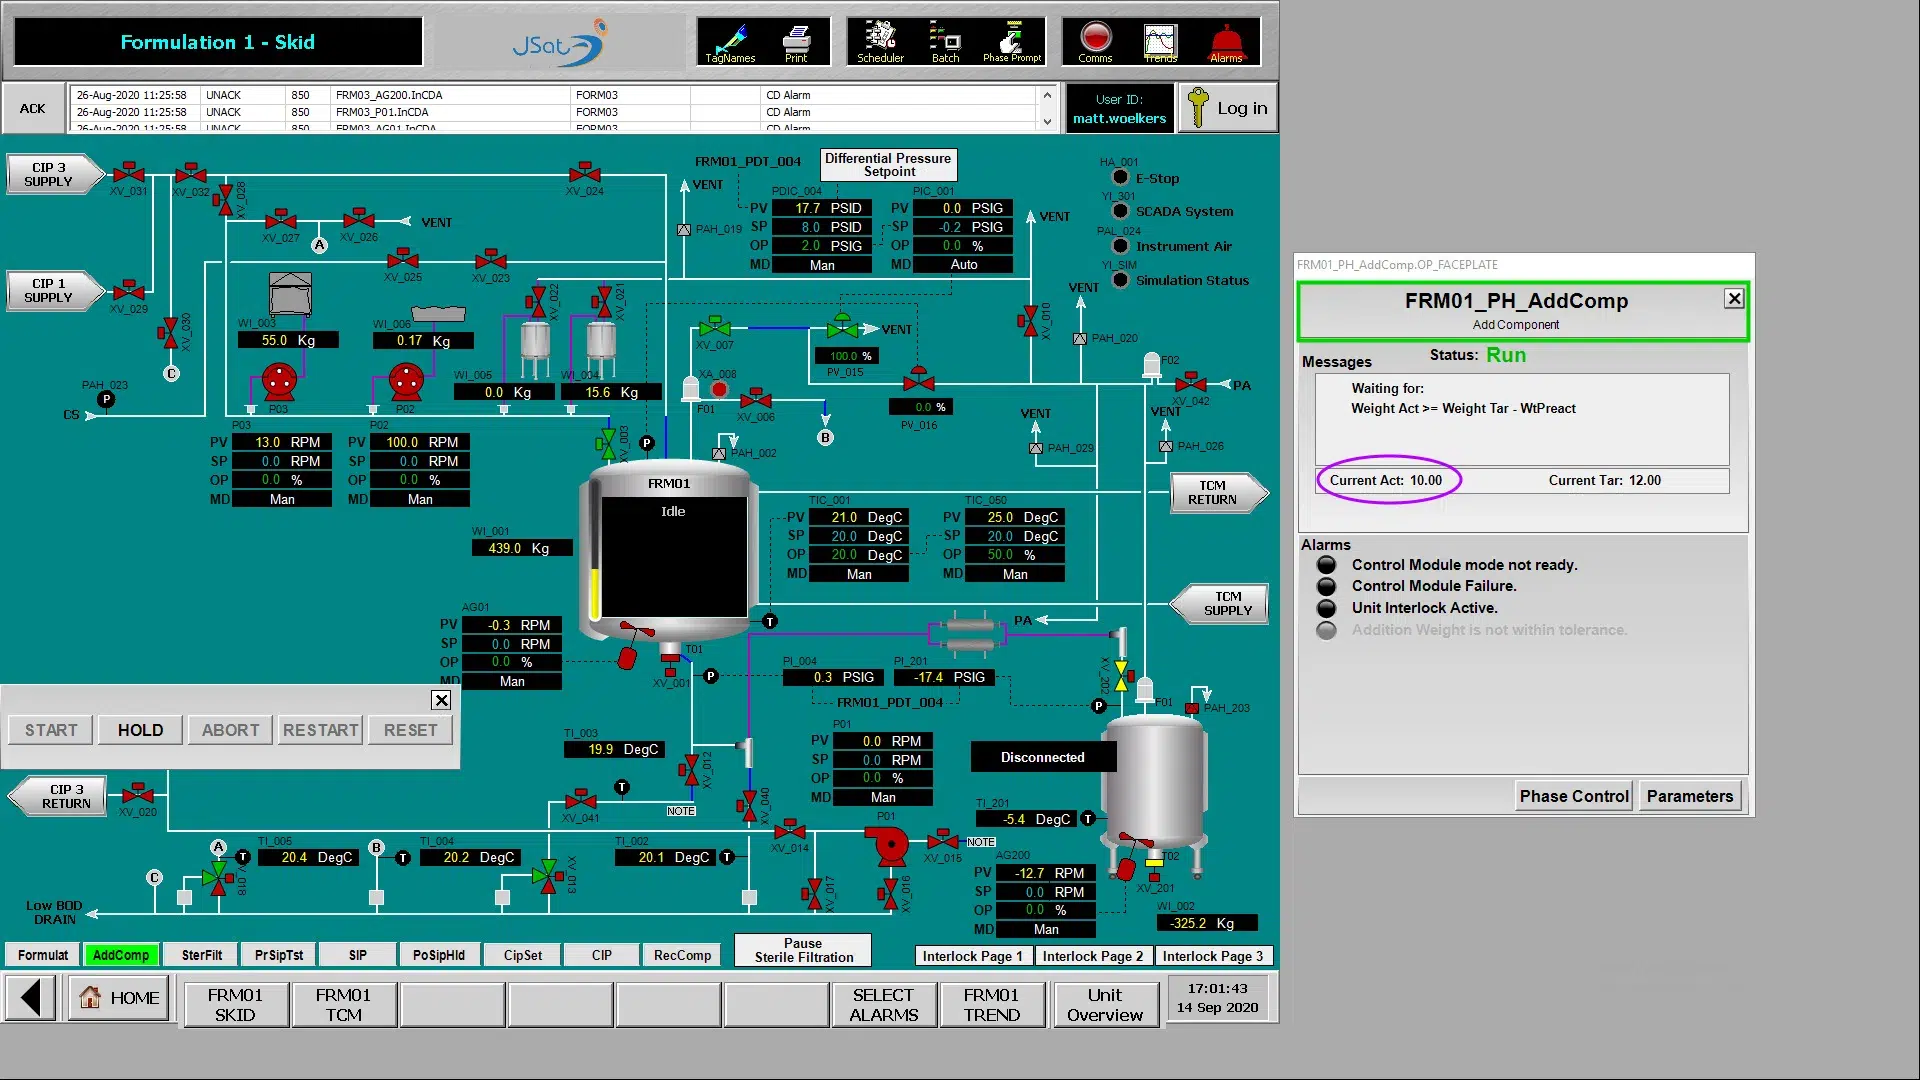
Task: Click Pause Sterile Filtration button
Action: pyautogui.click(x=803, y=950)
